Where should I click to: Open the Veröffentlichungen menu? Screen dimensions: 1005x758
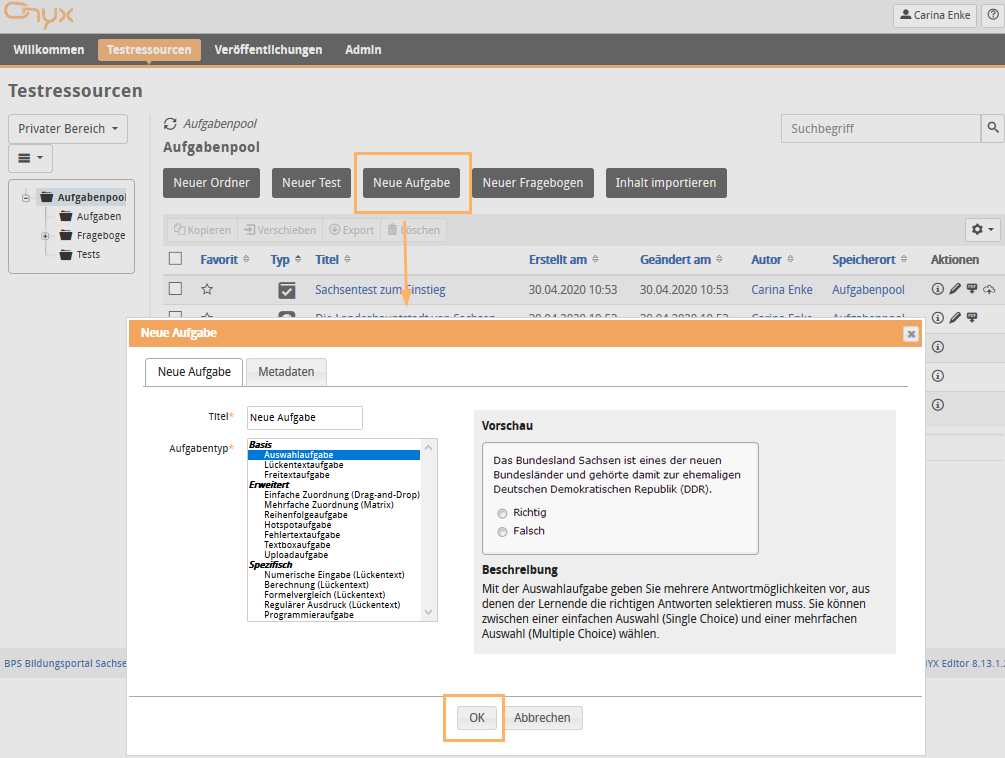[x=268, y=50]
